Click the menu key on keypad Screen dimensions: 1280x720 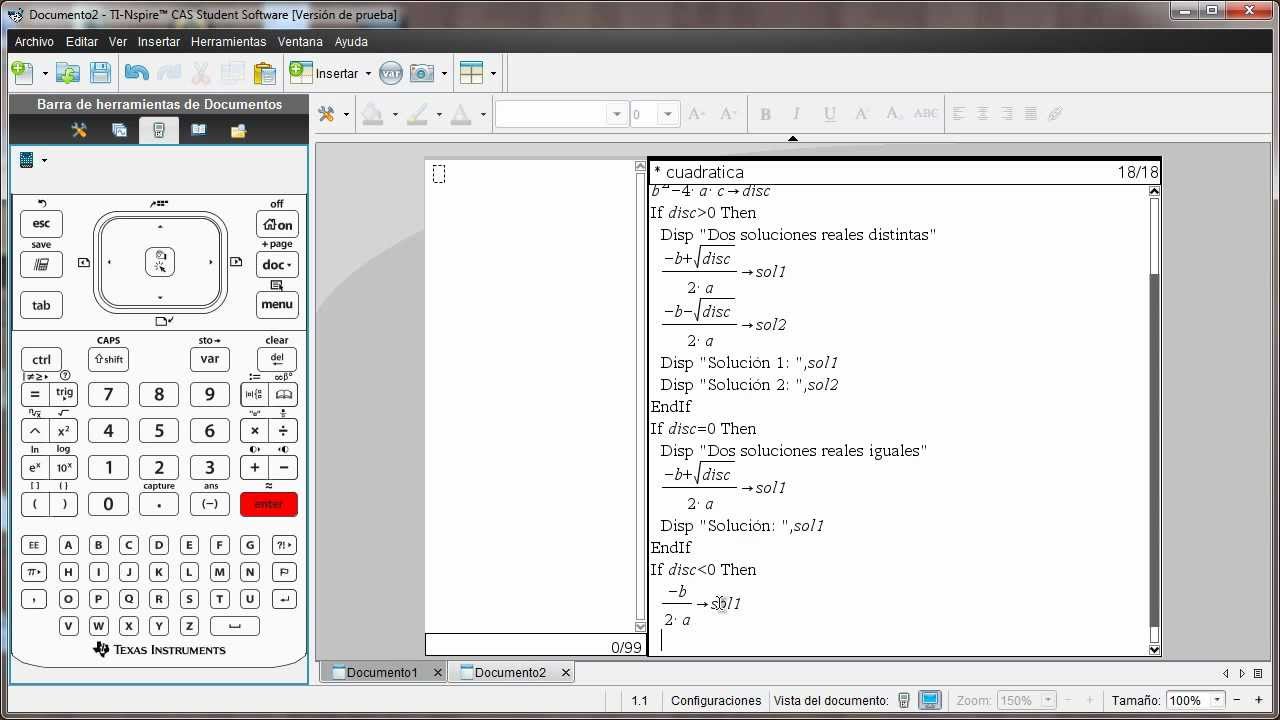point(277,305)
